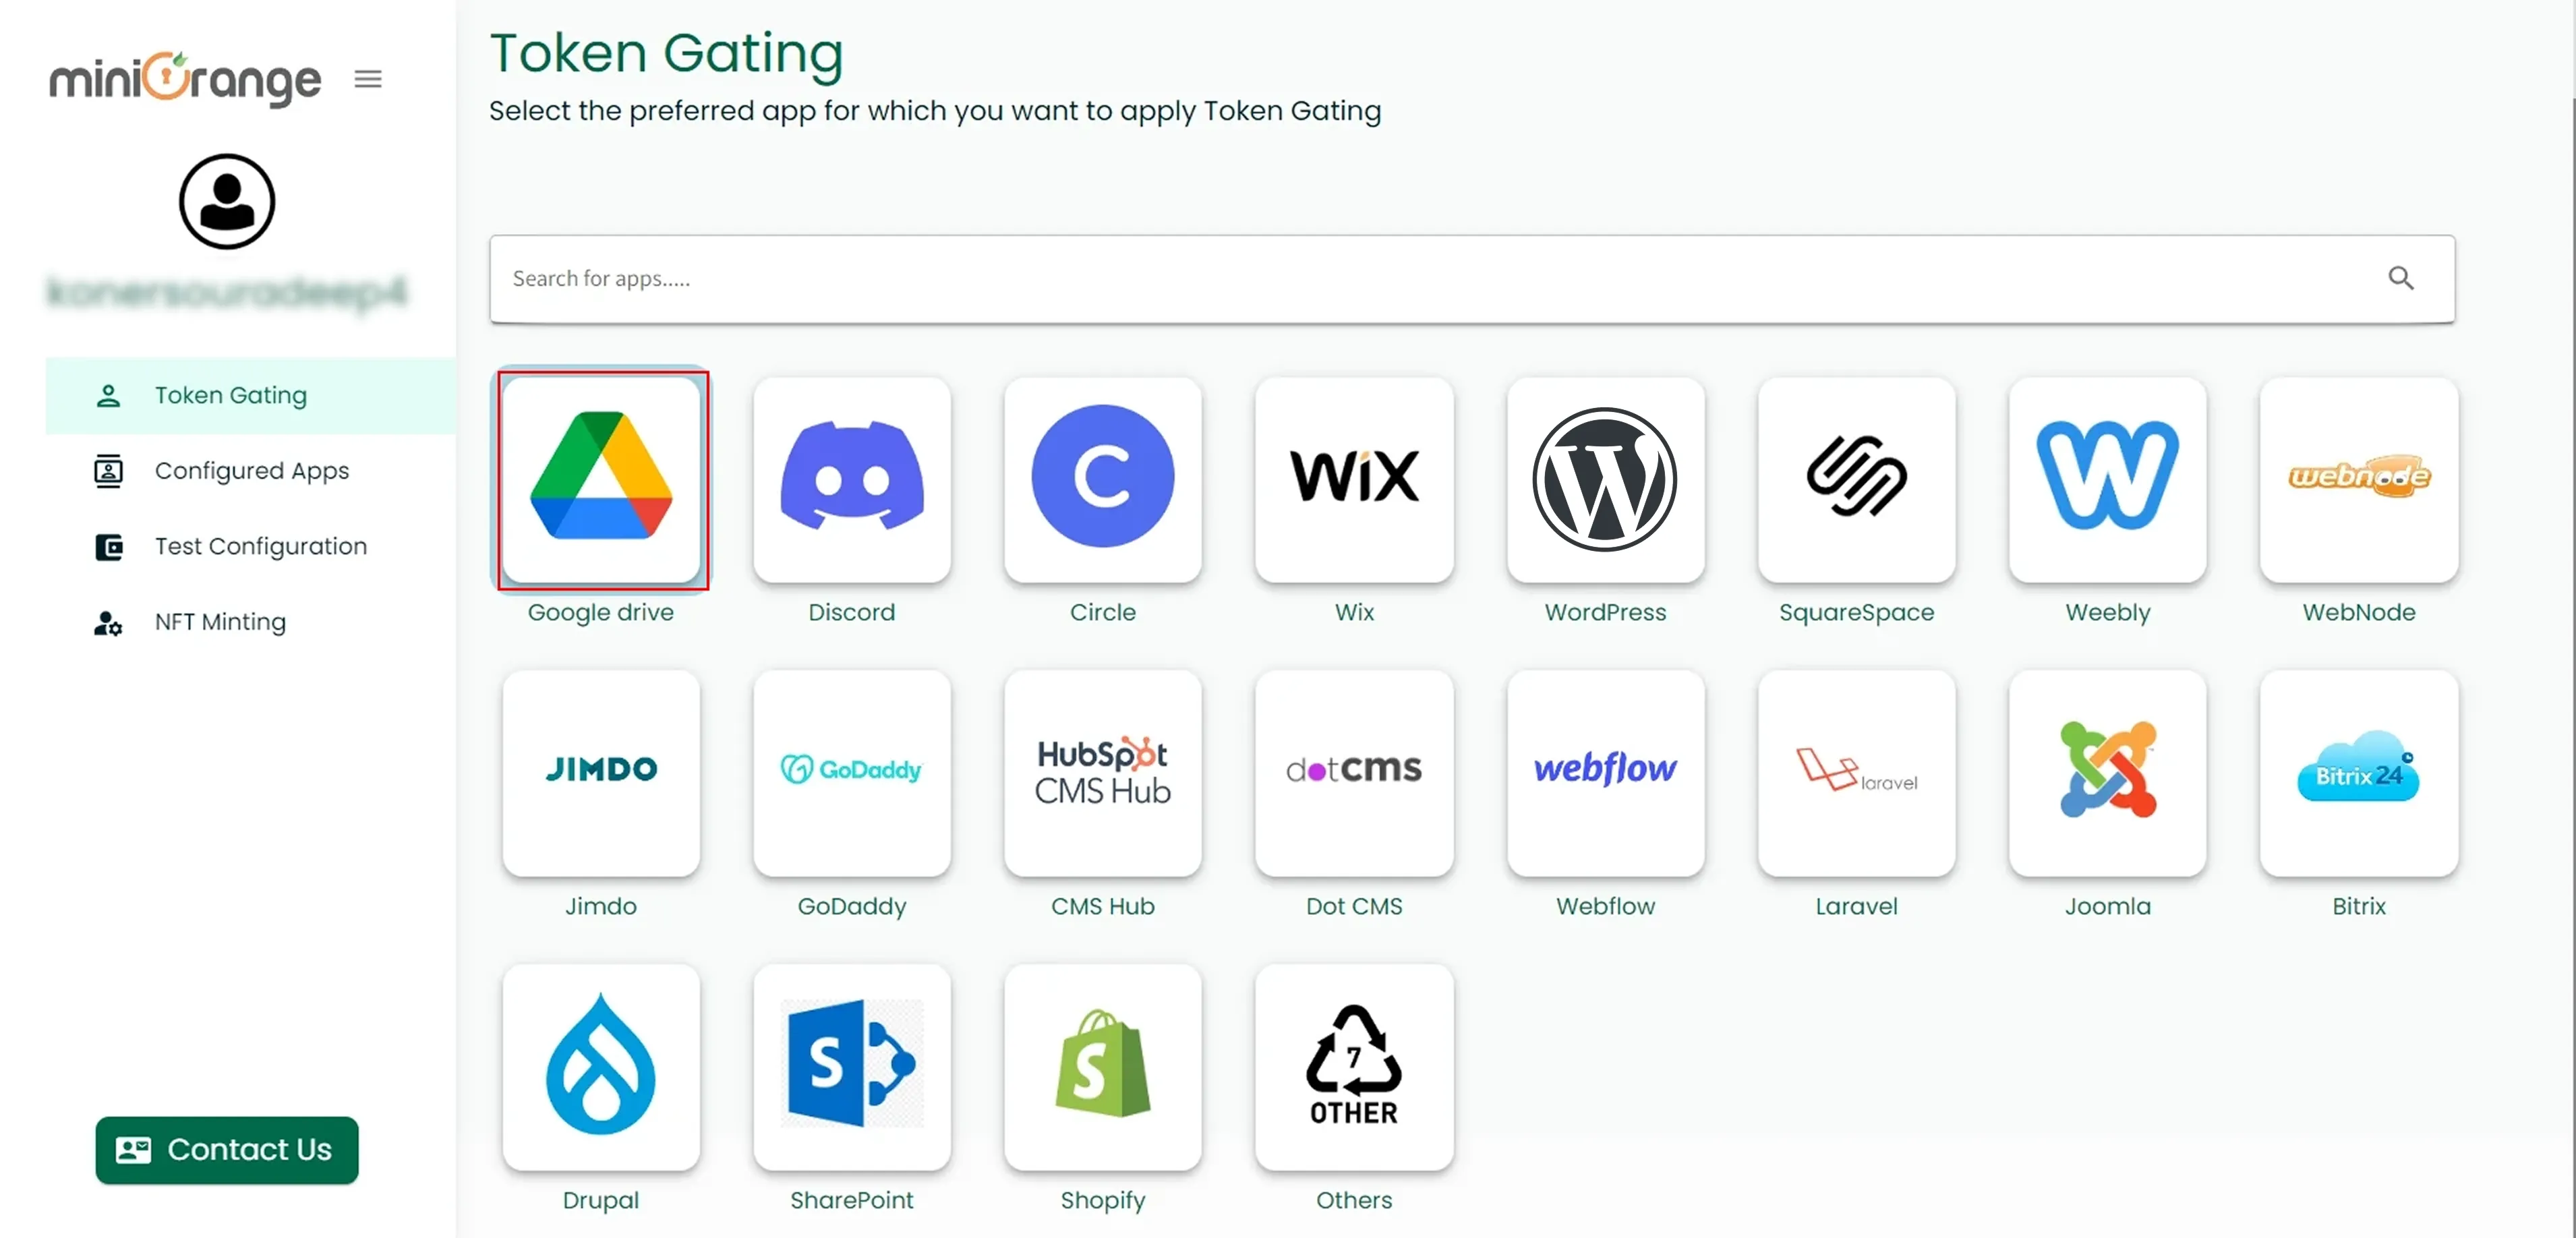The image size is (2576, 1238).
Task: Choose the Laravel app icon
Action: tap(1856, 773)
